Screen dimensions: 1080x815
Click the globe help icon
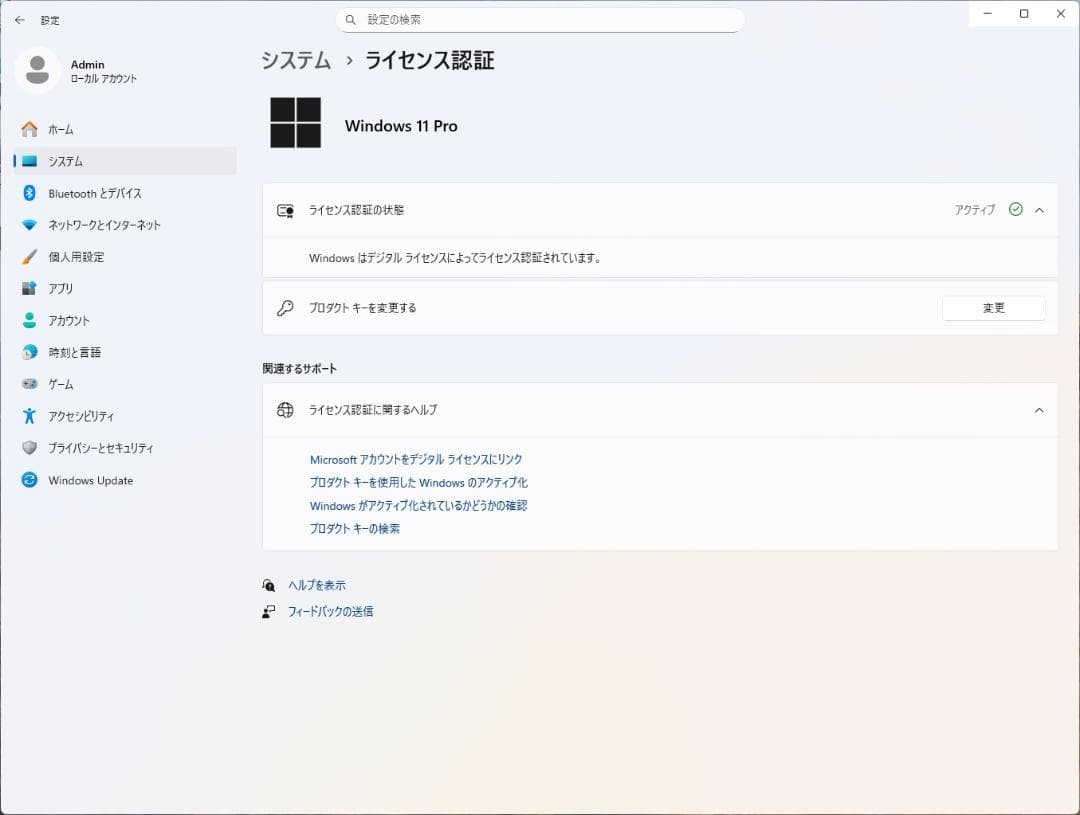coord(285,410)
